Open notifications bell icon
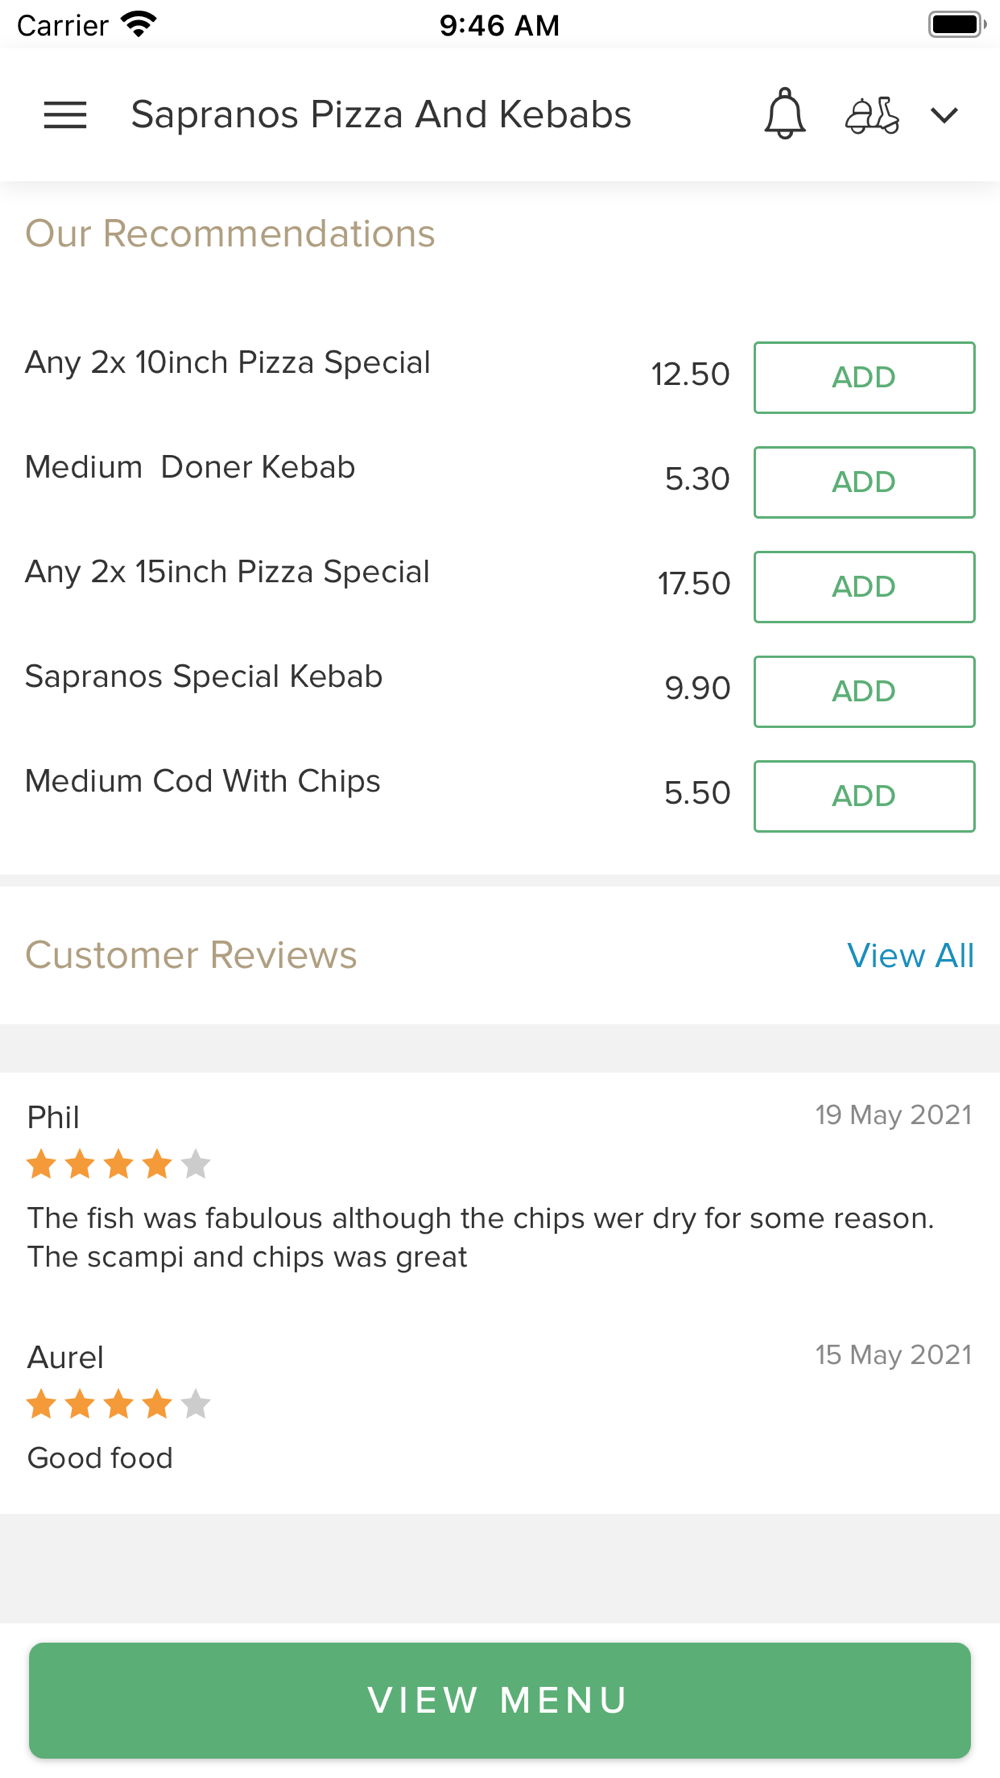The image size is (1000, 1778). 785,114
